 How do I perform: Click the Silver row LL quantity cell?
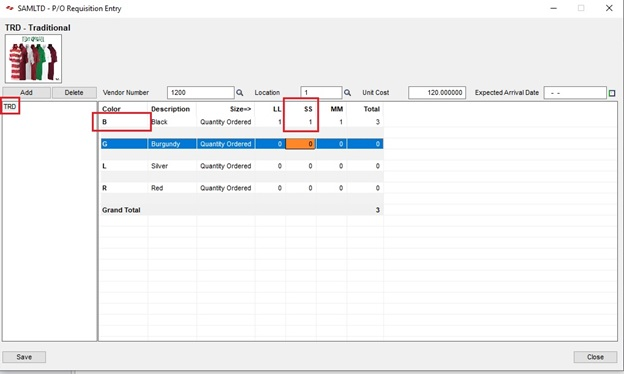(270, 166)
